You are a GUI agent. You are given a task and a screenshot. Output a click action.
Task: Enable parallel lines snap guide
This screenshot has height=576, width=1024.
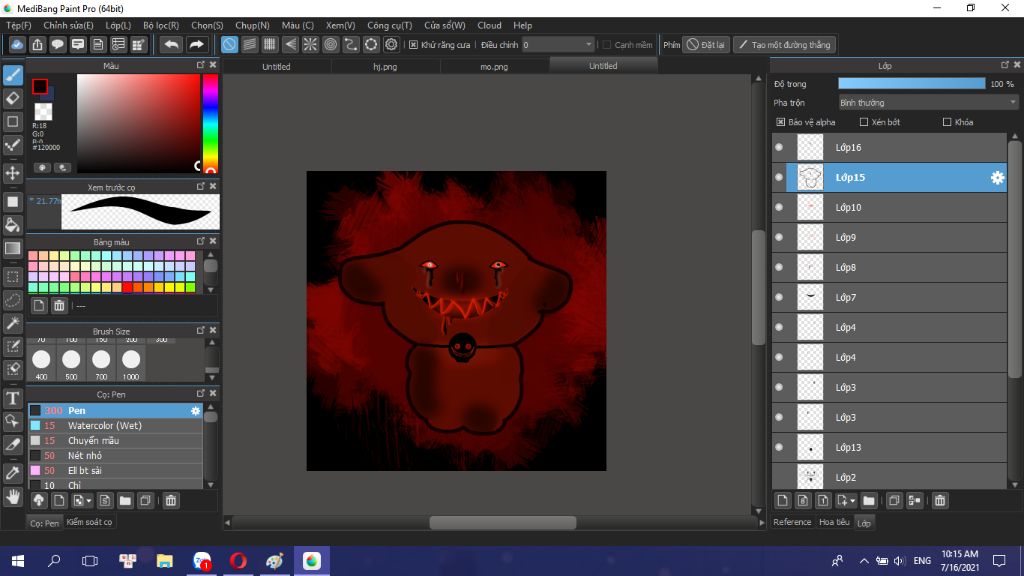(249, 44)
